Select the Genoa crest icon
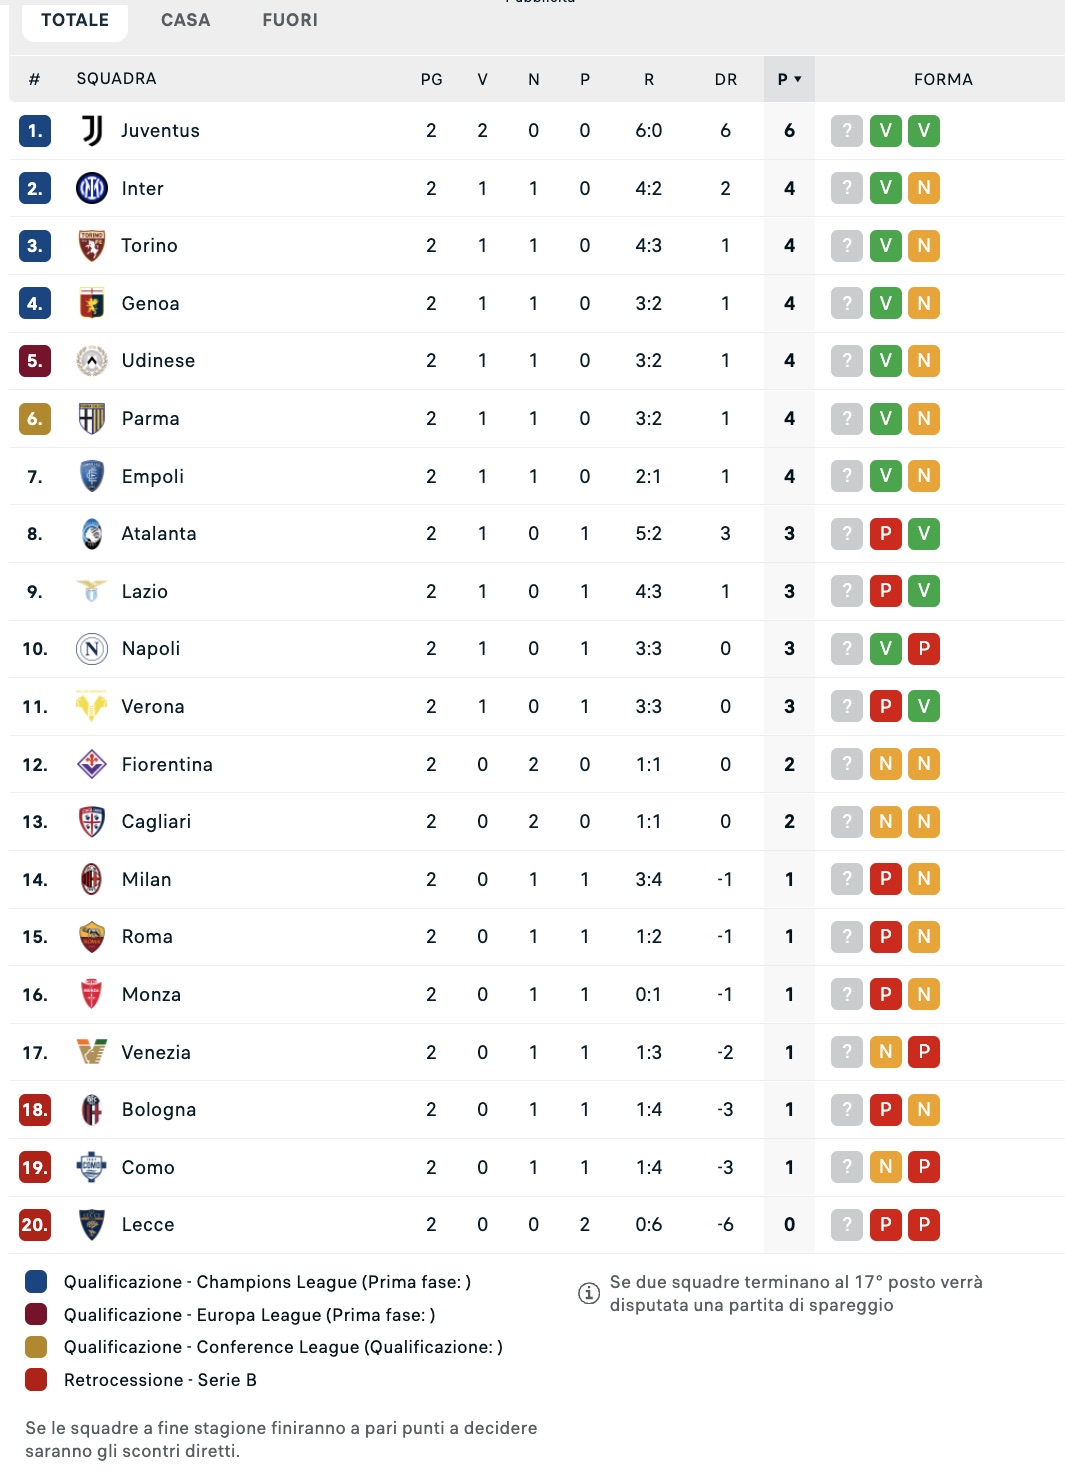Screen dimensions: 1065x1476 [x=92, y=303]
